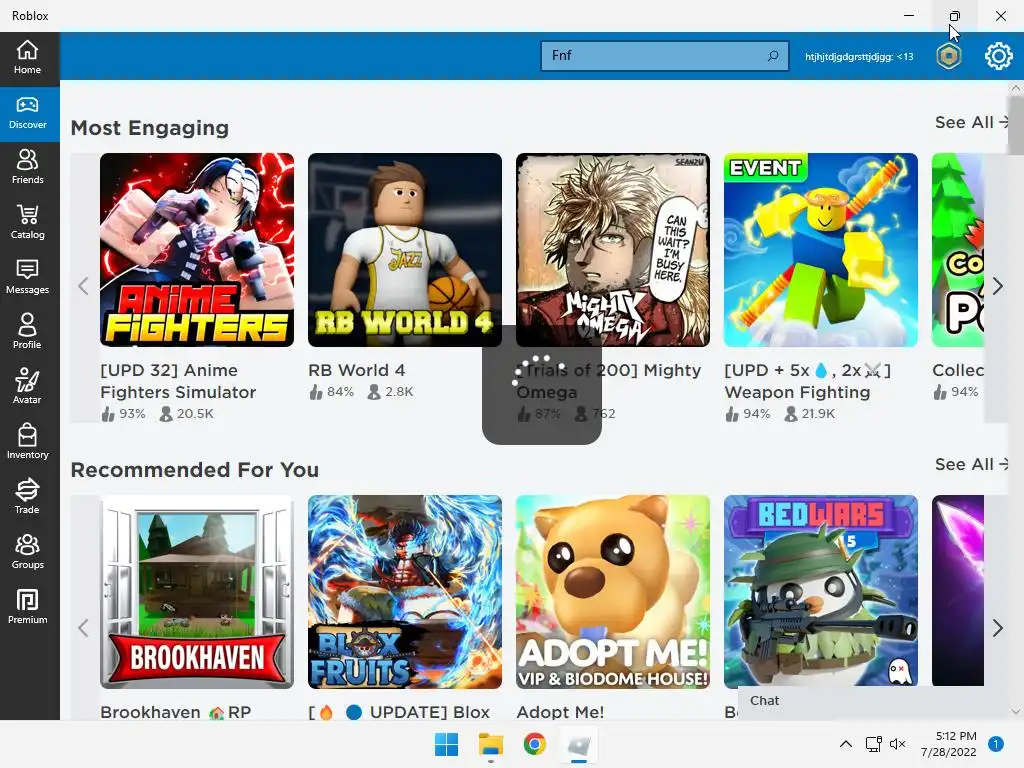The width and height of the screenshot is (1024, 768).
Task: Open the Home page in sidebar
Action: (x=27, y=57)
